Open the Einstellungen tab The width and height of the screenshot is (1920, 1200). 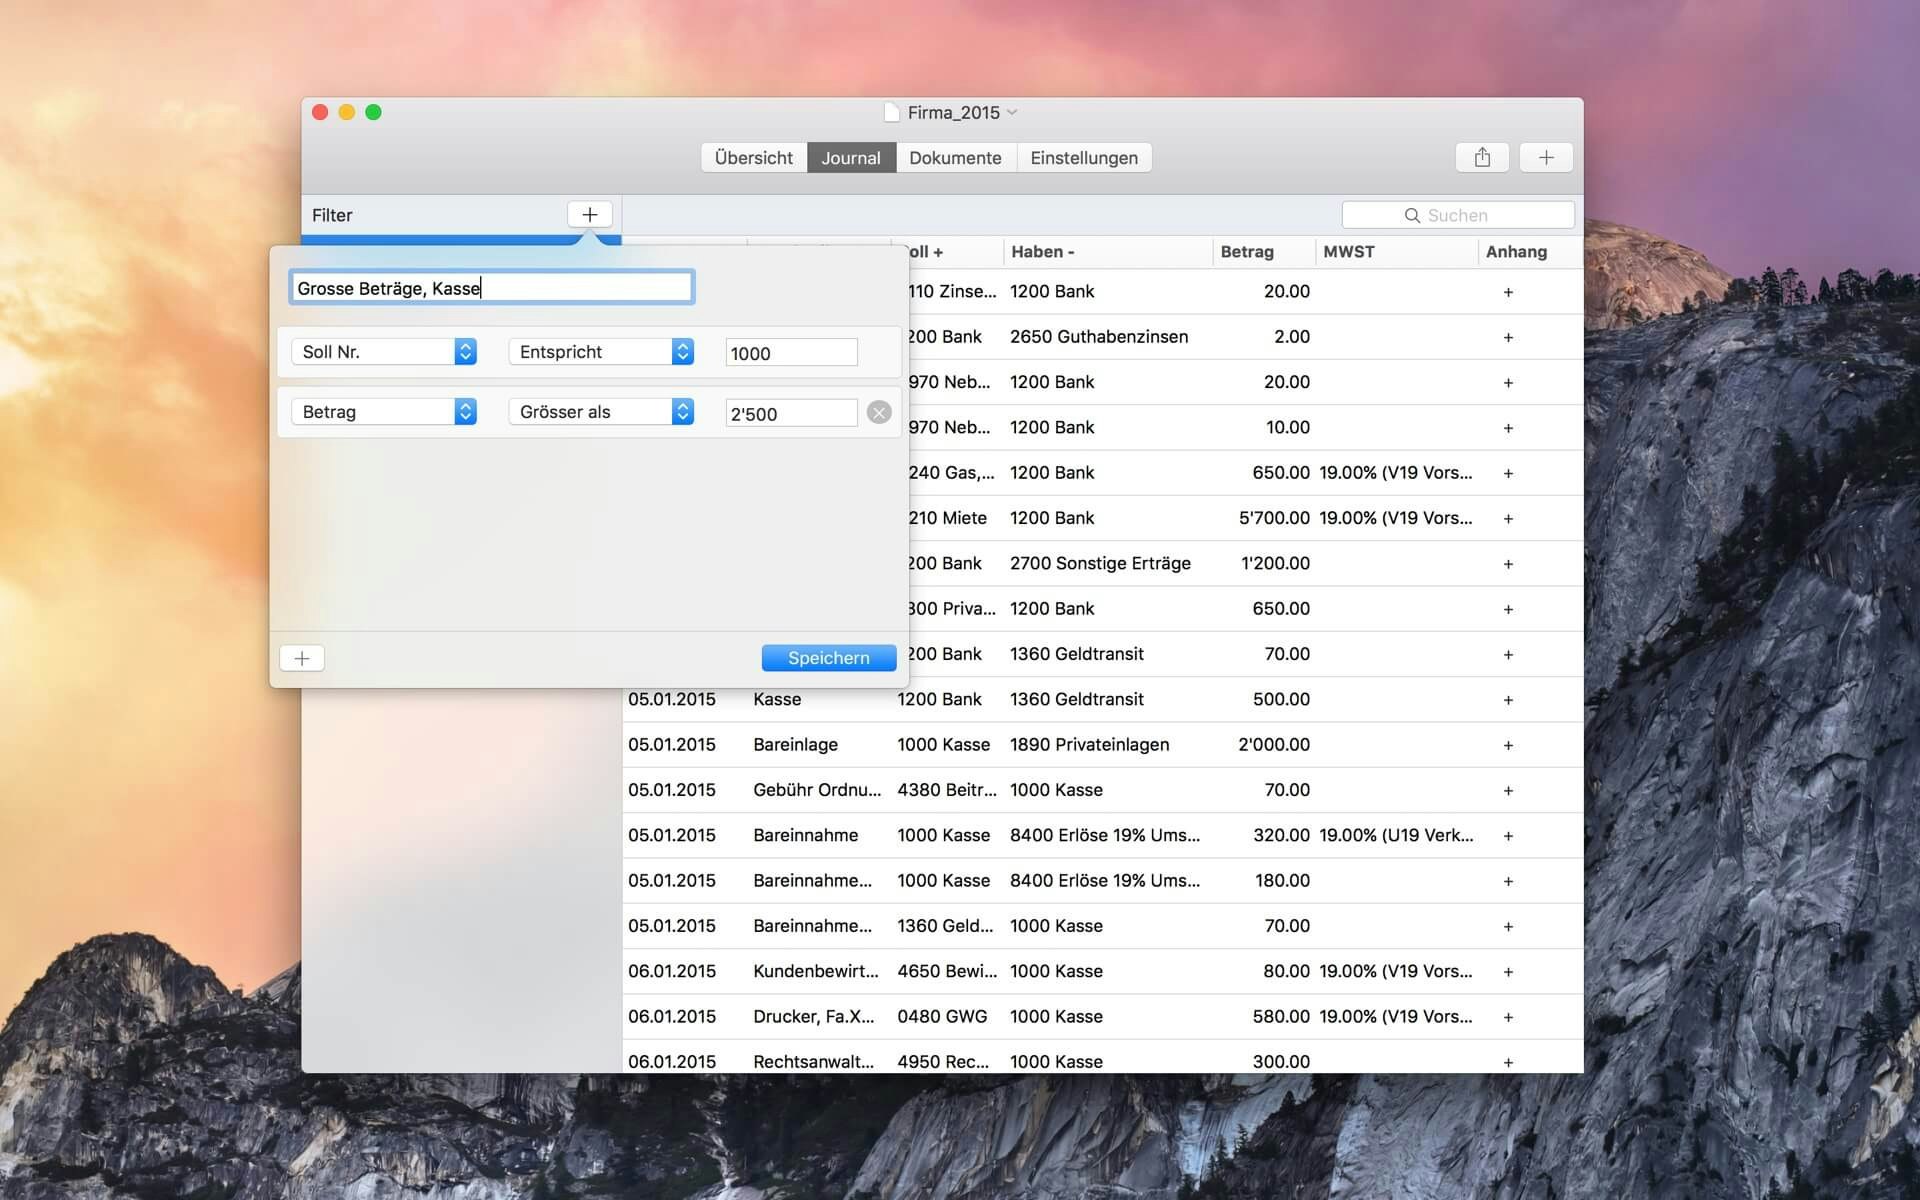tap(1084, 158)
